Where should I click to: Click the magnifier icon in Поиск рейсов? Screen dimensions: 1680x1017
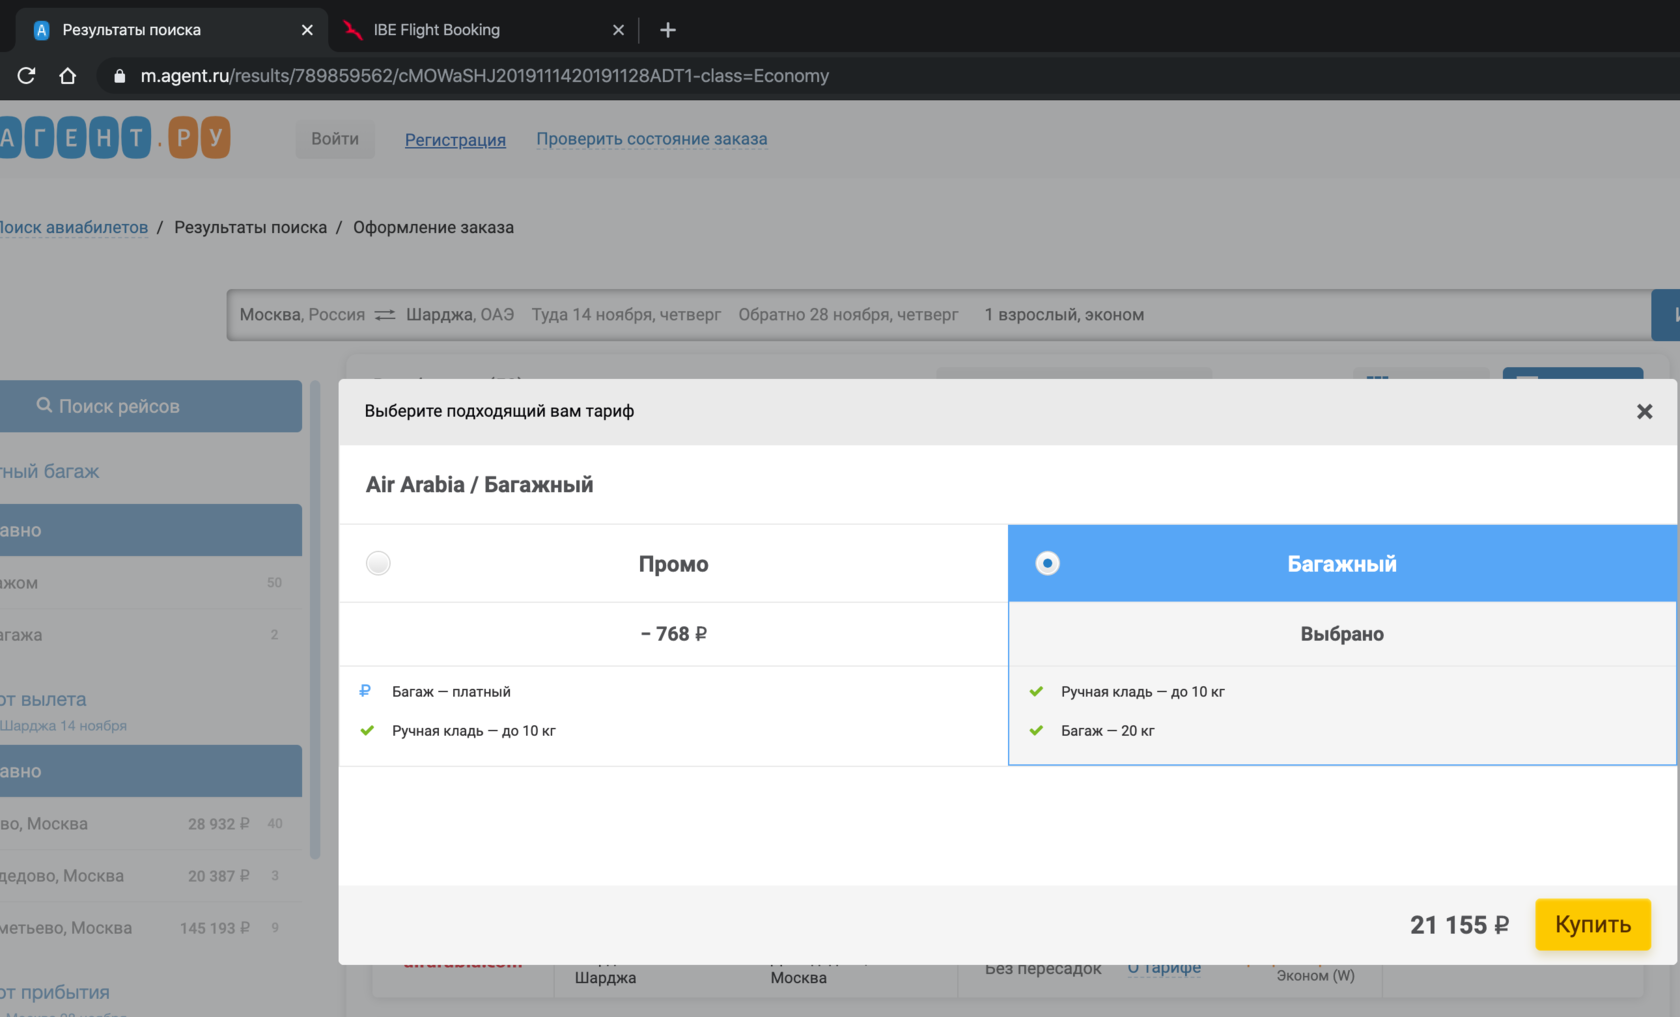click(x=44, y=405)
